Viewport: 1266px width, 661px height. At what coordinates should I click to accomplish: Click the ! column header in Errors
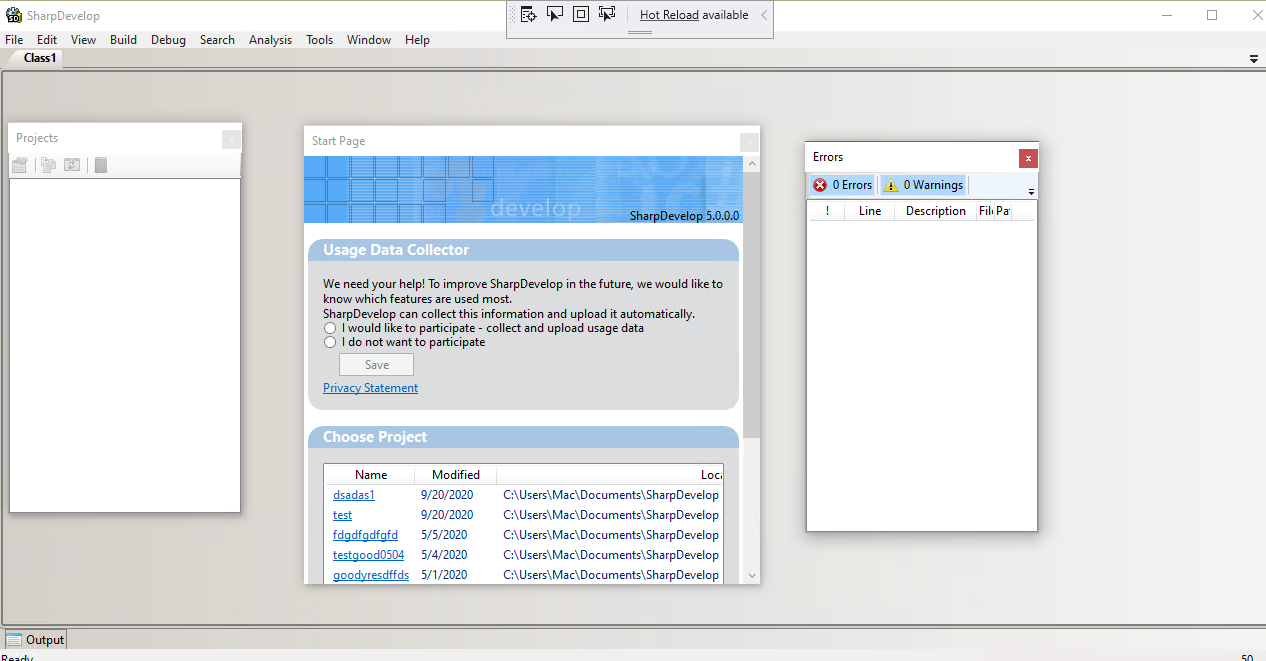coord(827,211)
